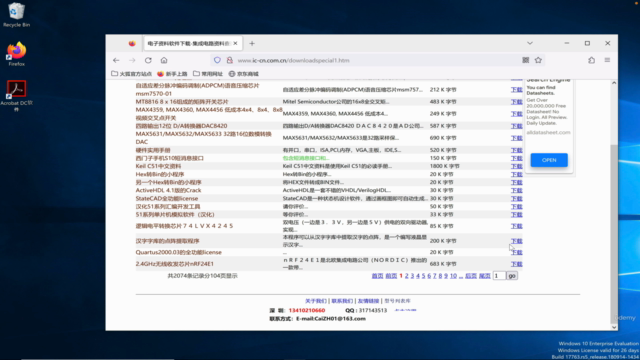Viewport: 640px width, 360px height.
Task: Open the 汉化51系列汇编开发工具 title link
Action: tap(168, 207)
